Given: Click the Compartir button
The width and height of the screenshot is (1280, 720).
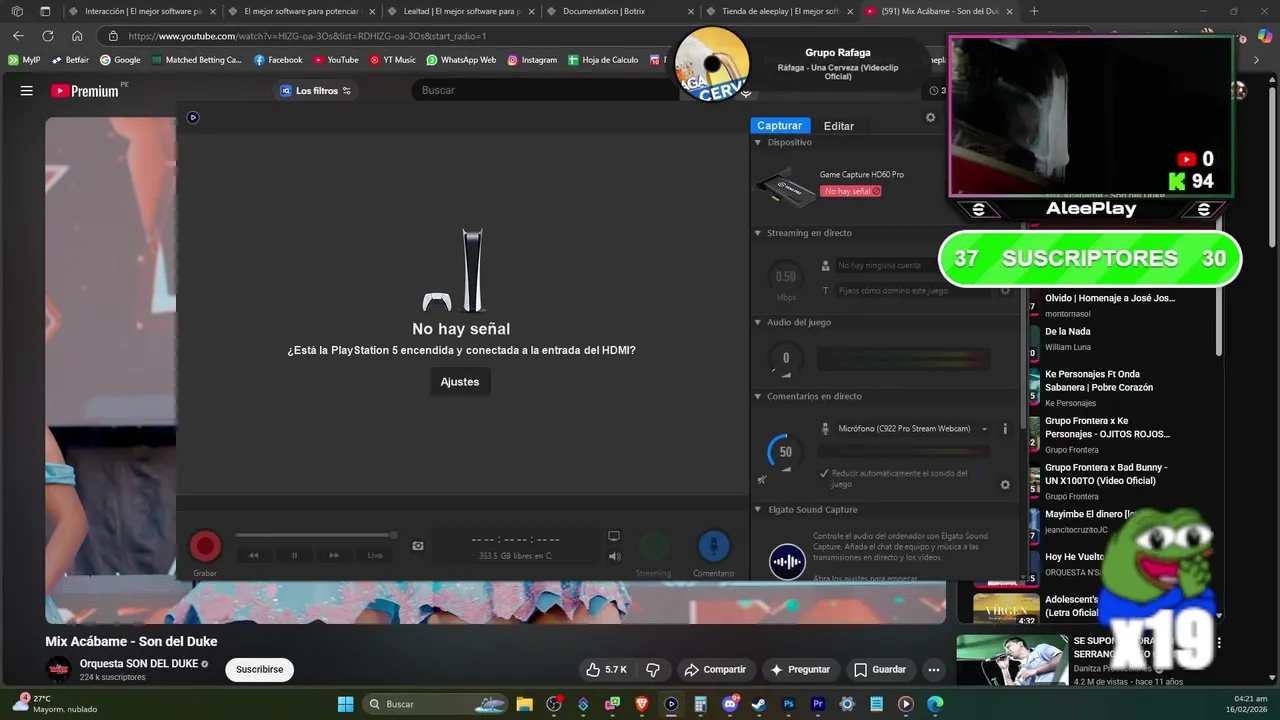Looking at the screenshot, I should [x=715, y=670].
